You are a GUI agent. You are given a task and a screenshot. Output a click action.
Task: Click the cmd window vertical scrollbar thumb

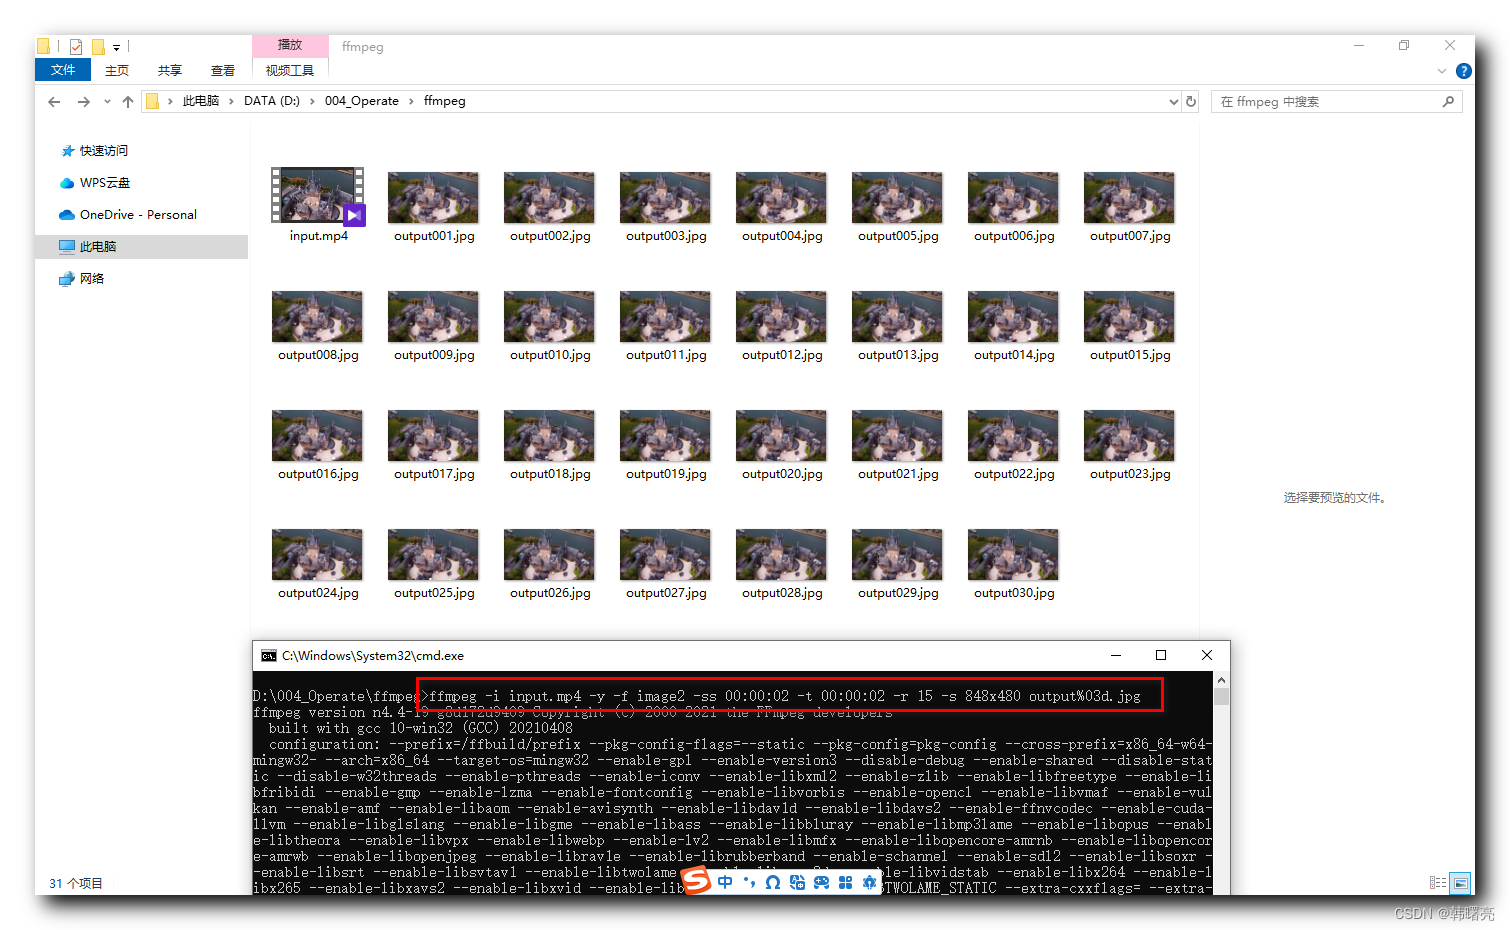click(x=1221, y=697)
